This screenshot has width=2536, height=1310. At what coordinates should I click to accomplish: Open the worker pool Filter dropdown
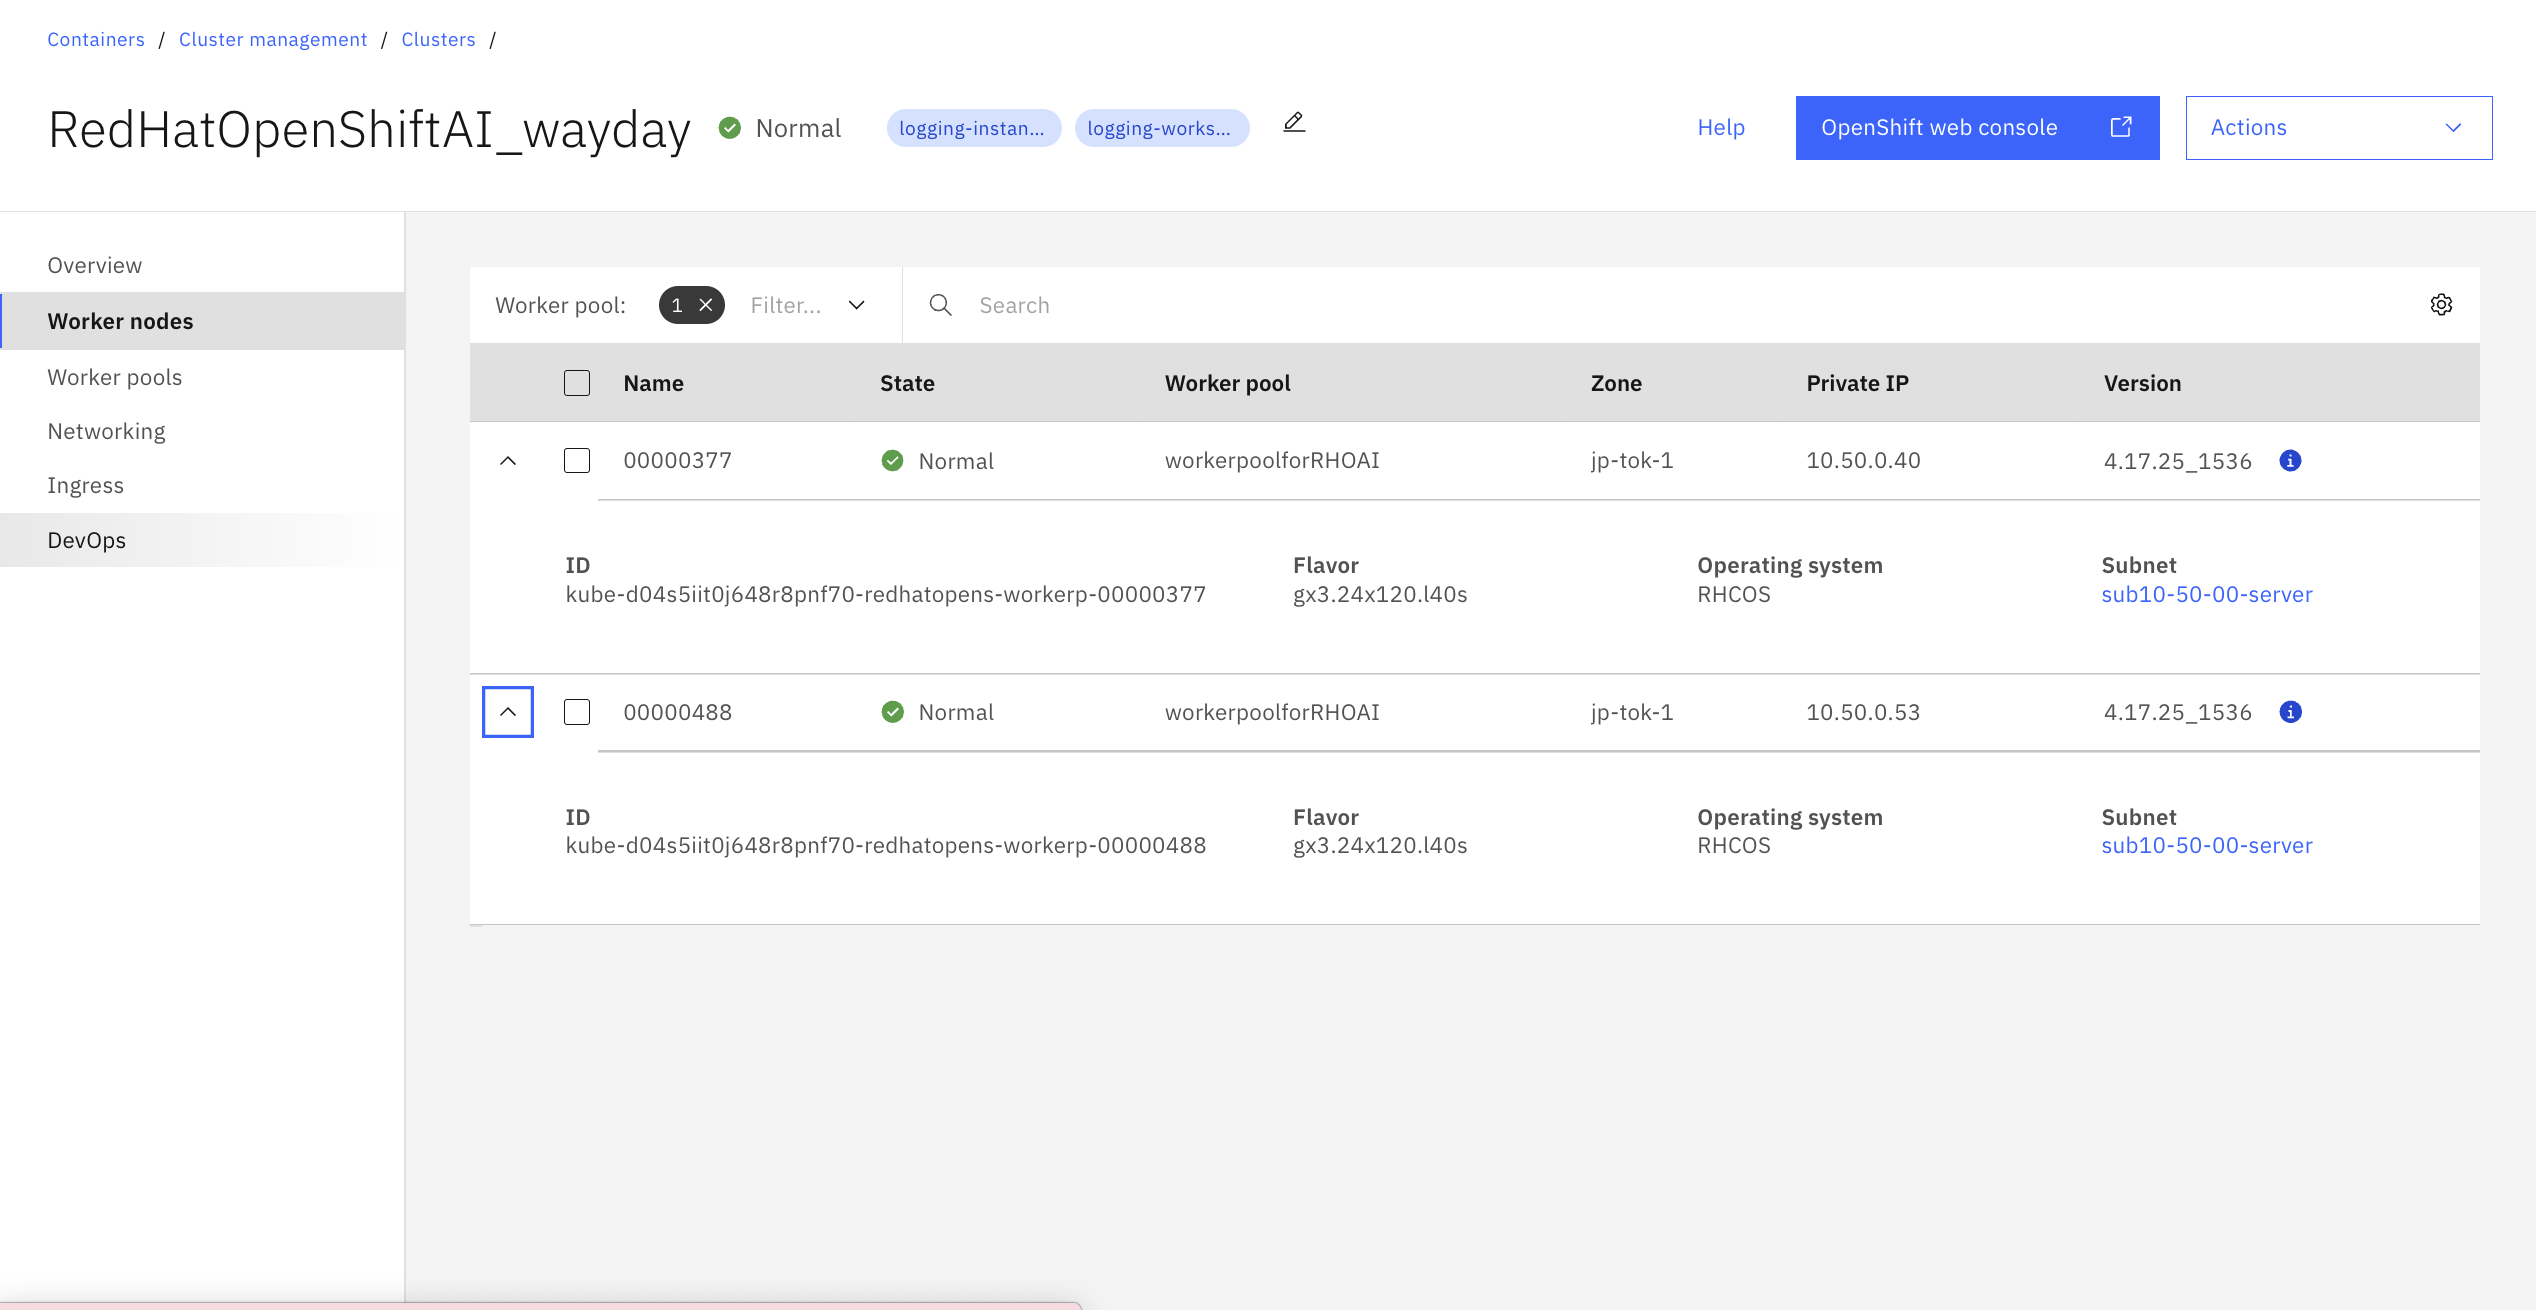tap(808, 305)
